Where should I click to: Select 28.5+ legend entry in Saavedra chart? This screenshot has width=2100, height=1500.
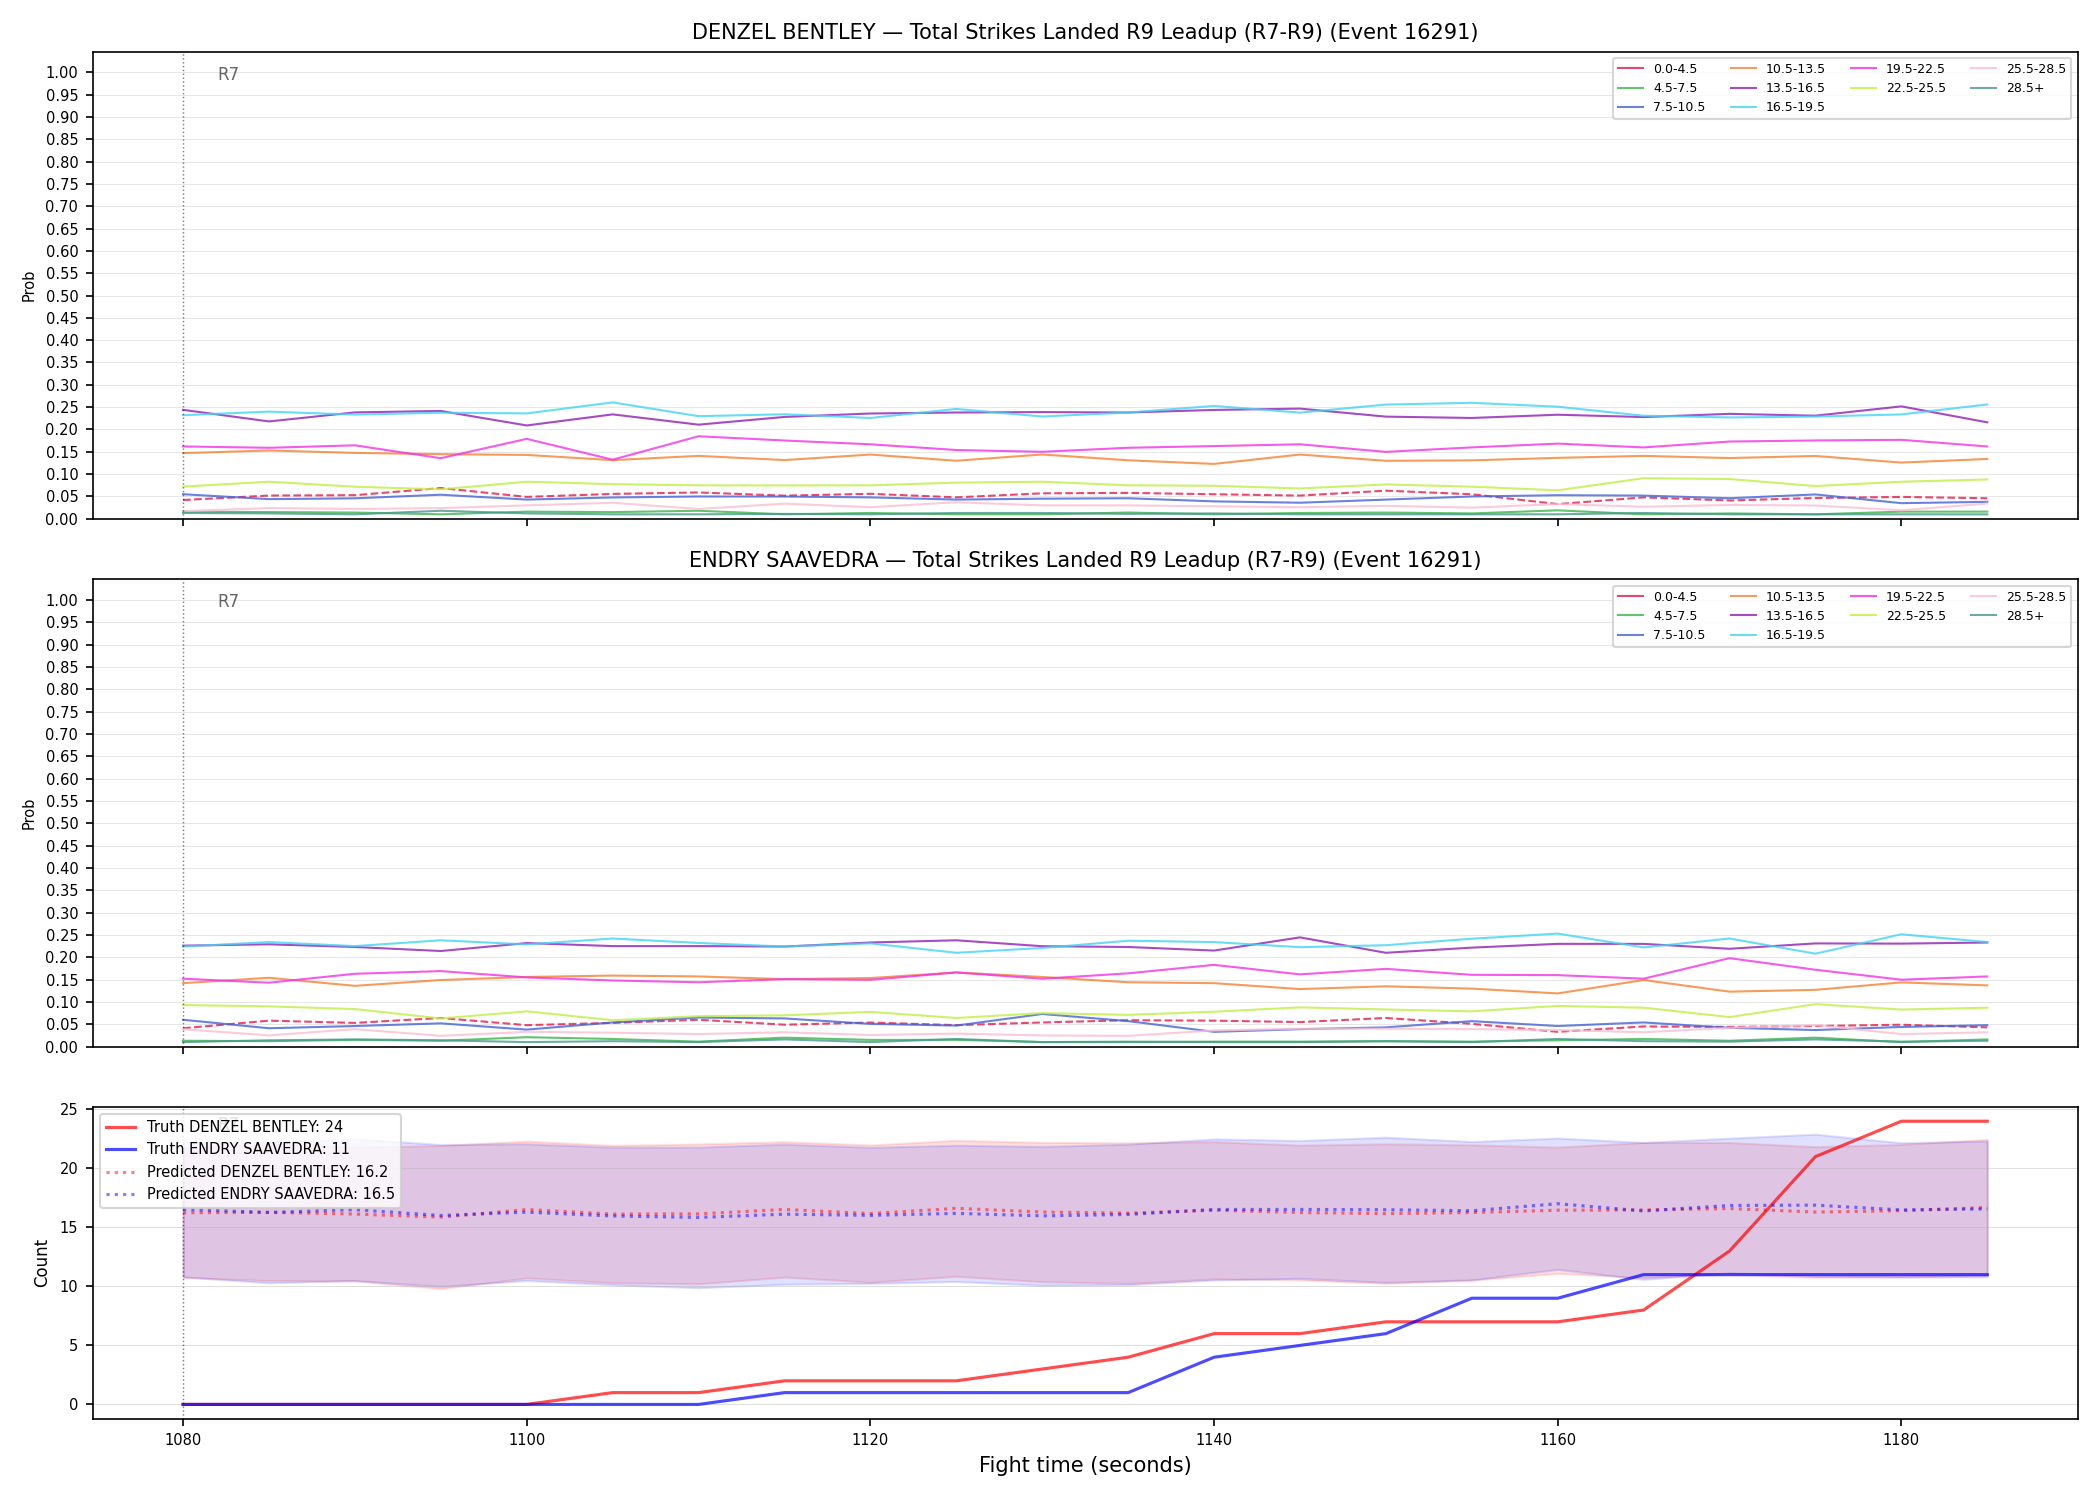click(x=2008, y=616)
